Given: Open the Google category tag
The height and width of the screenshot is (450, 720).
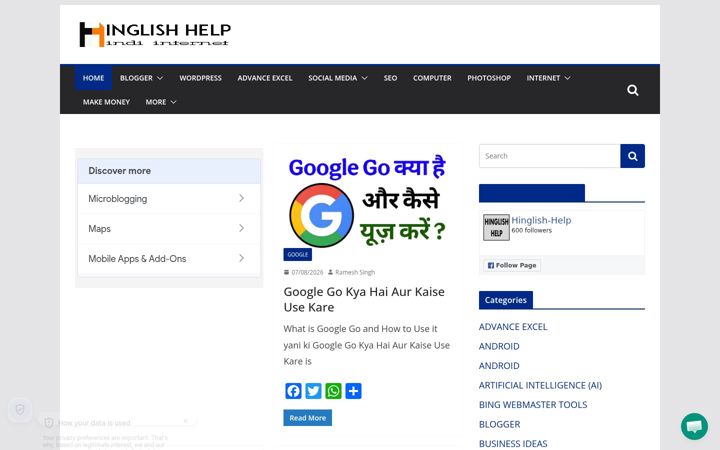Looking at the screenshot, I should pos(298,254).
